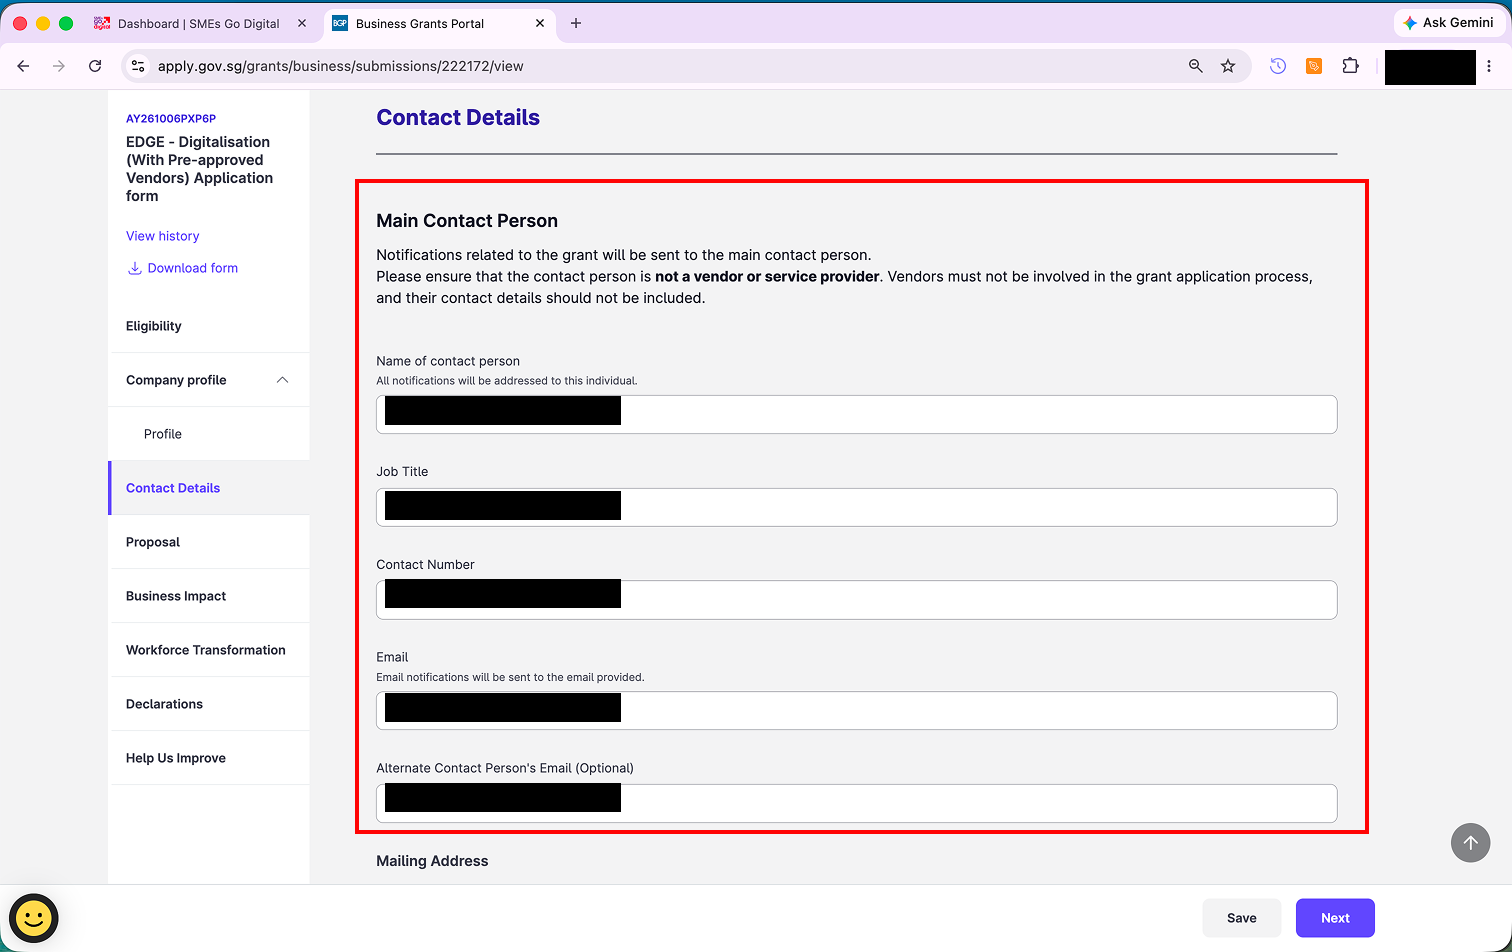The image size is (1512, 952).
Task: Select the Business Grants Portal tab
Action: tap(440, 23)
